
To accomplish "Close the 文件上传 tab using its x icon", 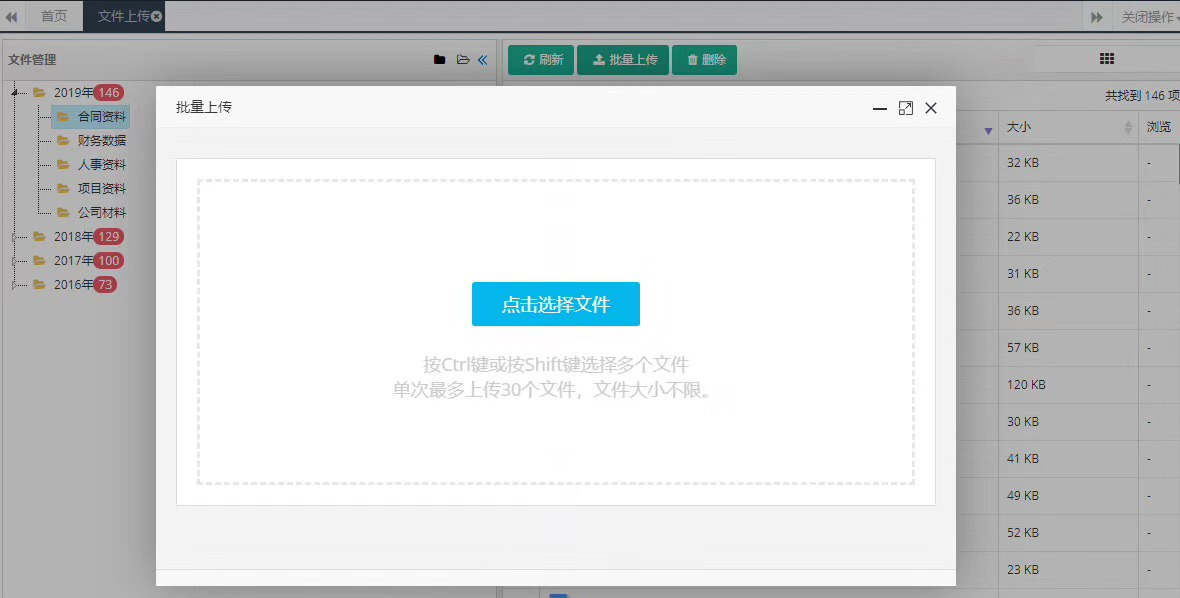I will [157, 17].
